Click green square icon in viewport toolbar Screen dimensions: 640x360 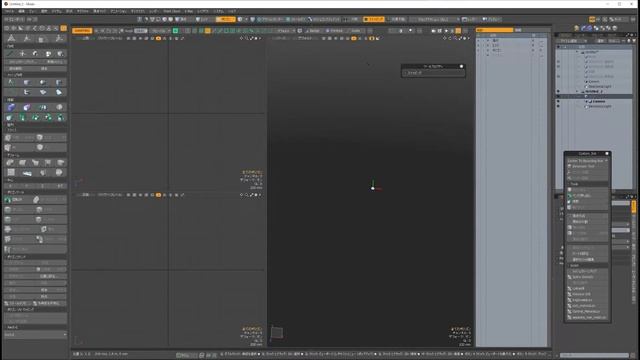point(175,31)
